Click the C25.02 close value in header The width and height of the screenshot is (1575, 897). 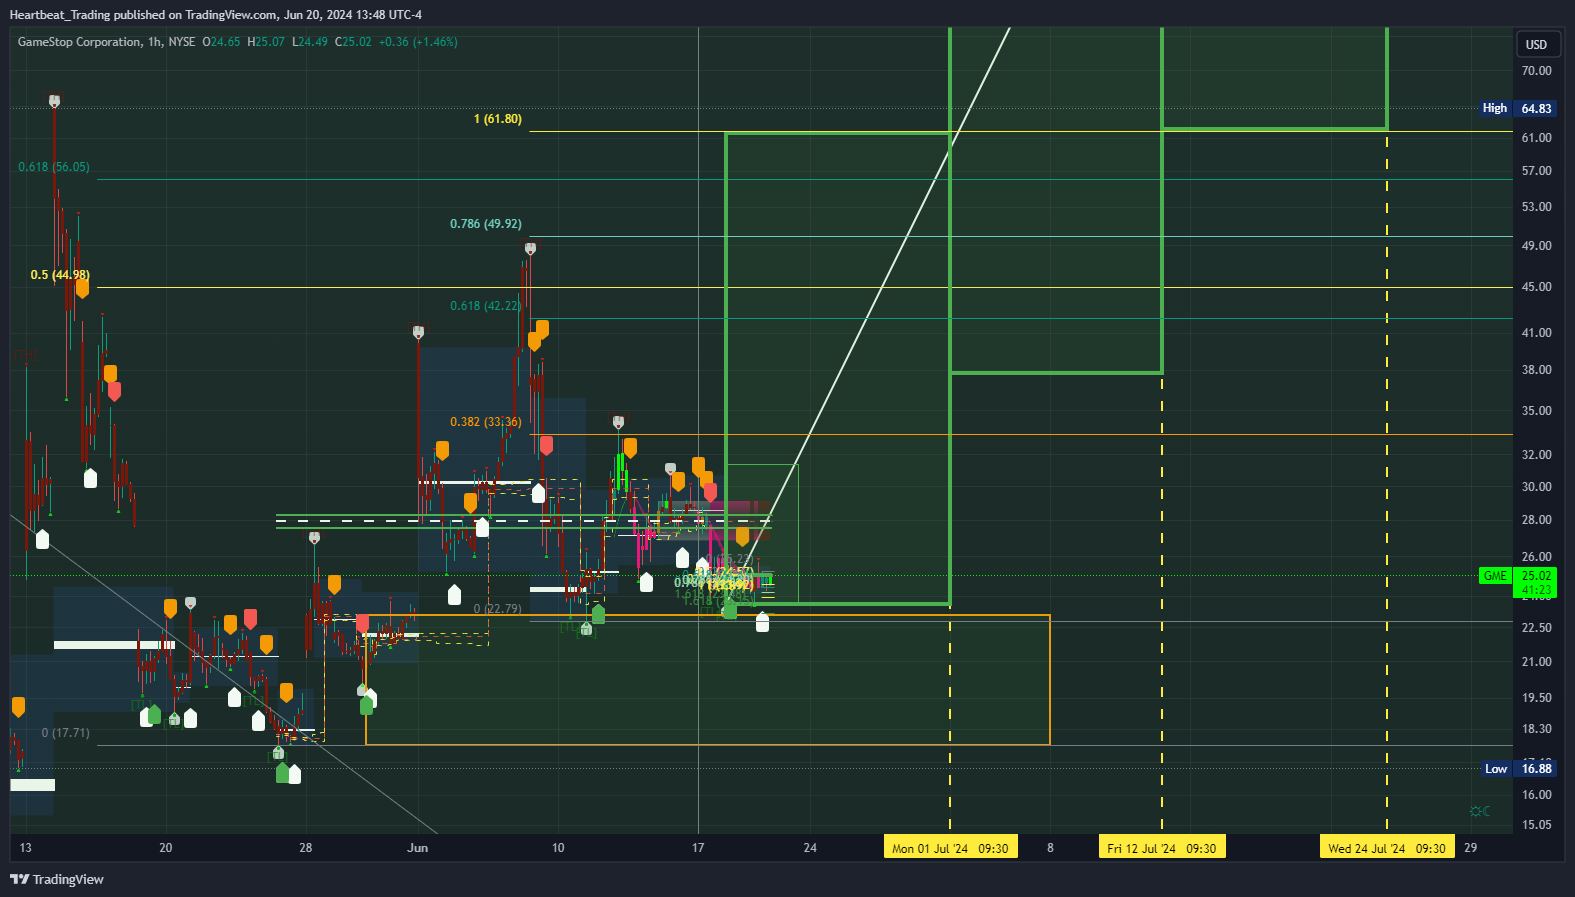point(353,42)
